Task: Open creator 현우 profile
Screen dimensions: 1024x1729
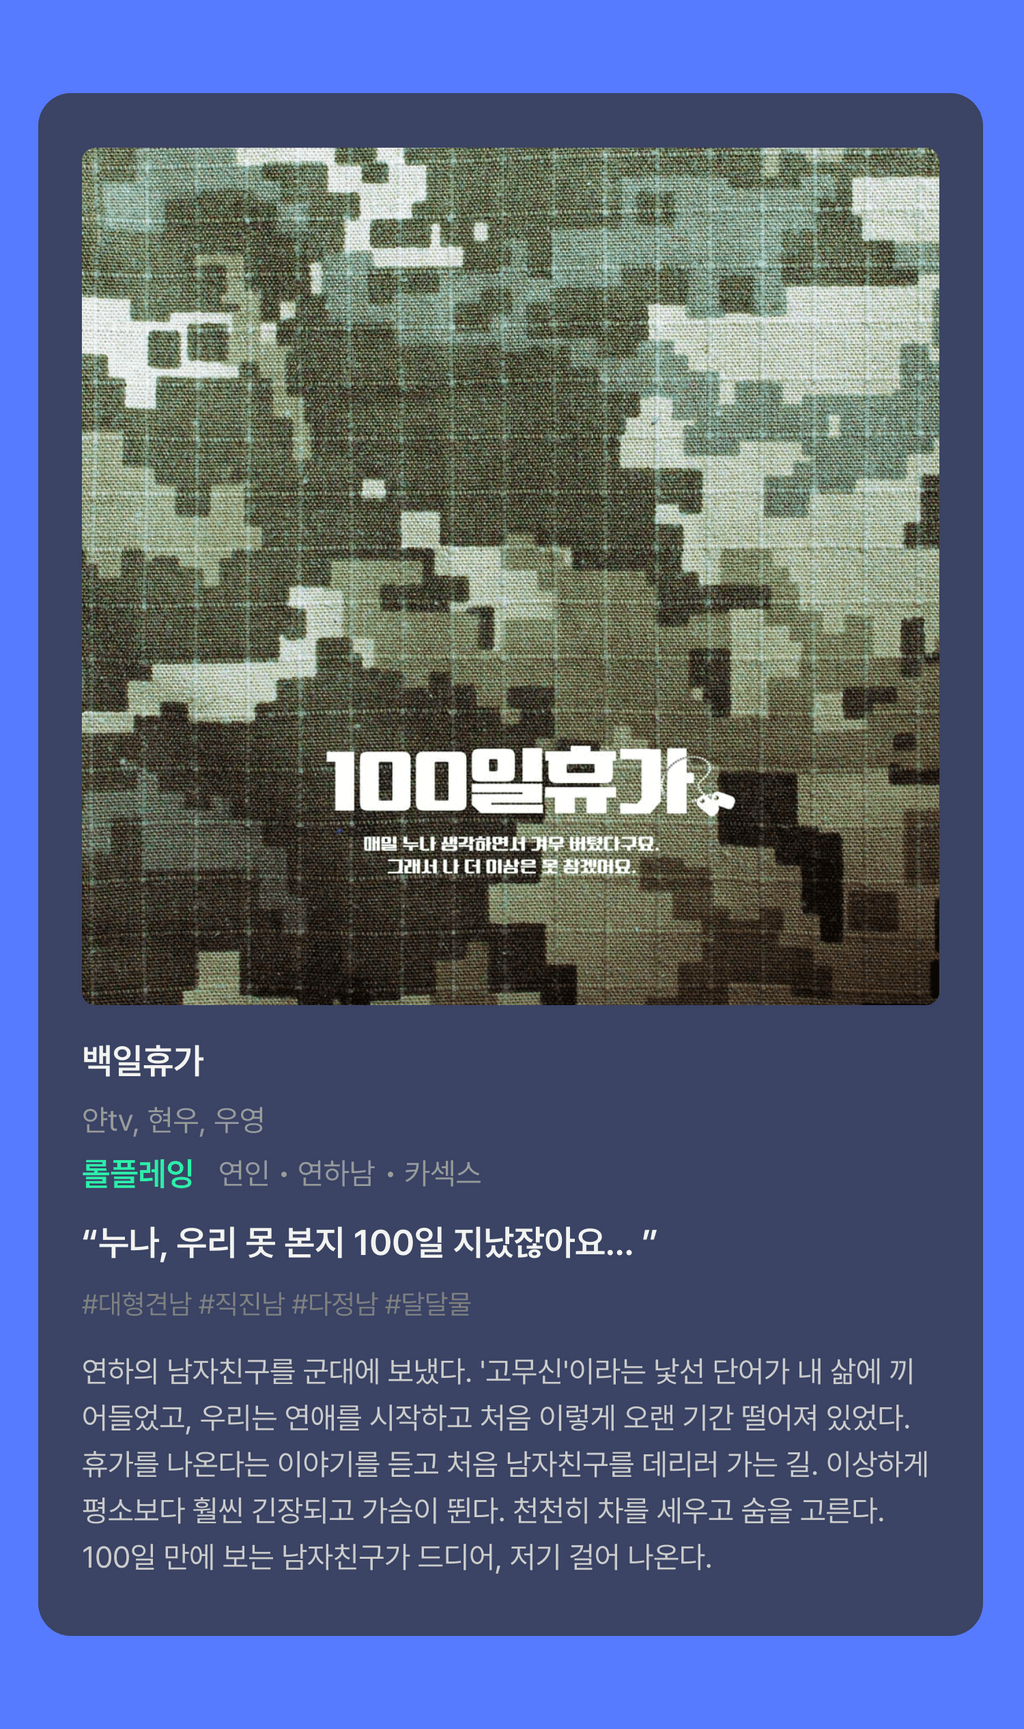Action: click(174, 1121)
